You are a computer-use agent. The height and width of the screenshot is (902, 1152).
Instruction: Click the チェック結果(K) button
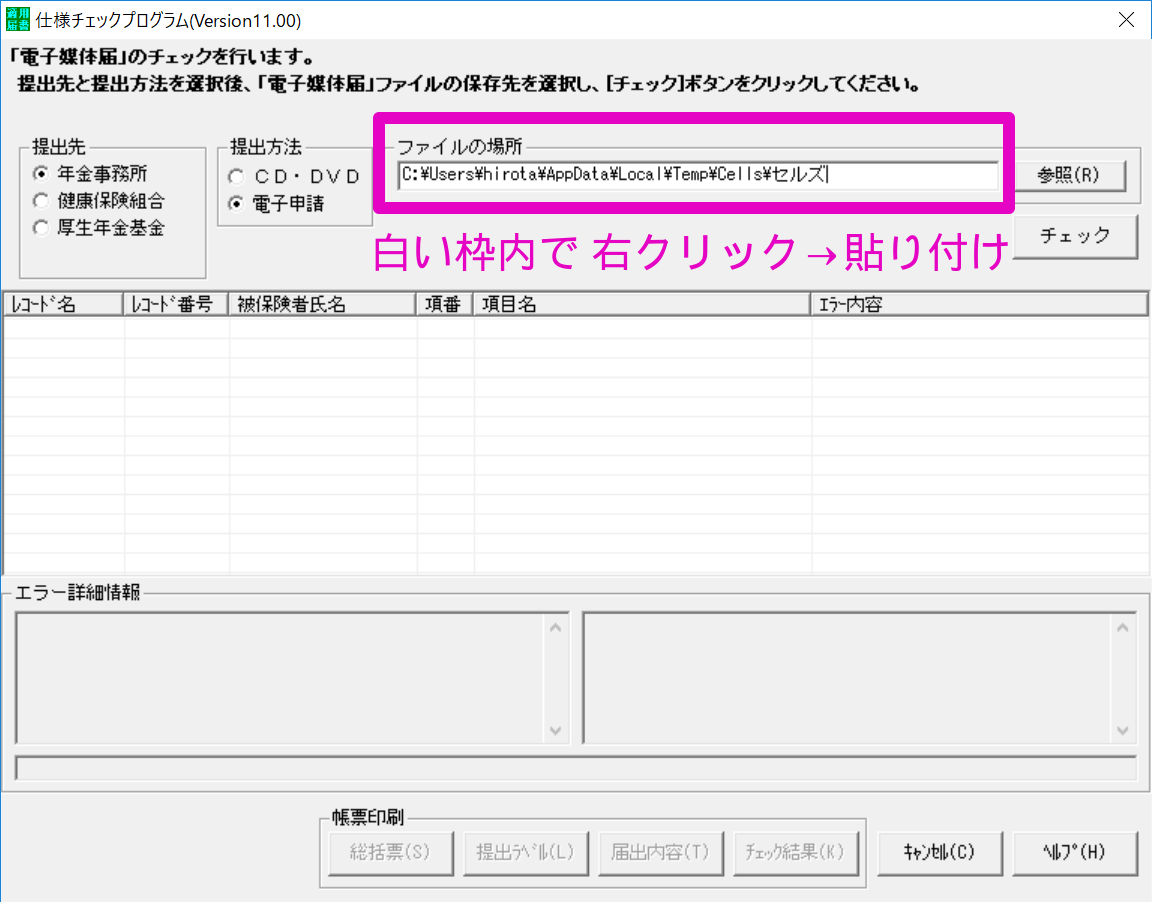coord(796,852)
